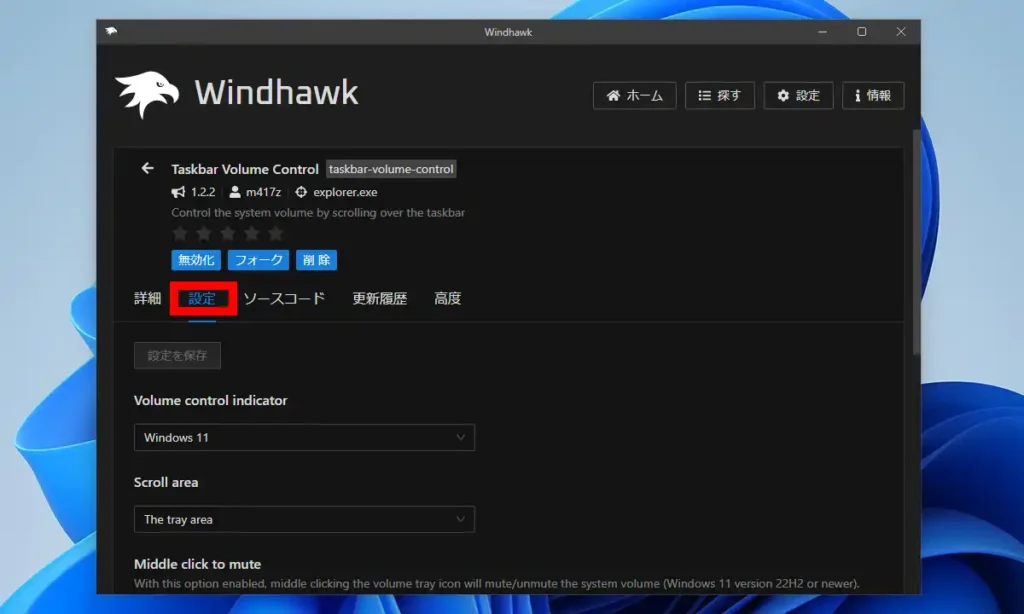Rate the mod with the fifth star
Viewport: 1024px width, 614px height.
(276, 233)
